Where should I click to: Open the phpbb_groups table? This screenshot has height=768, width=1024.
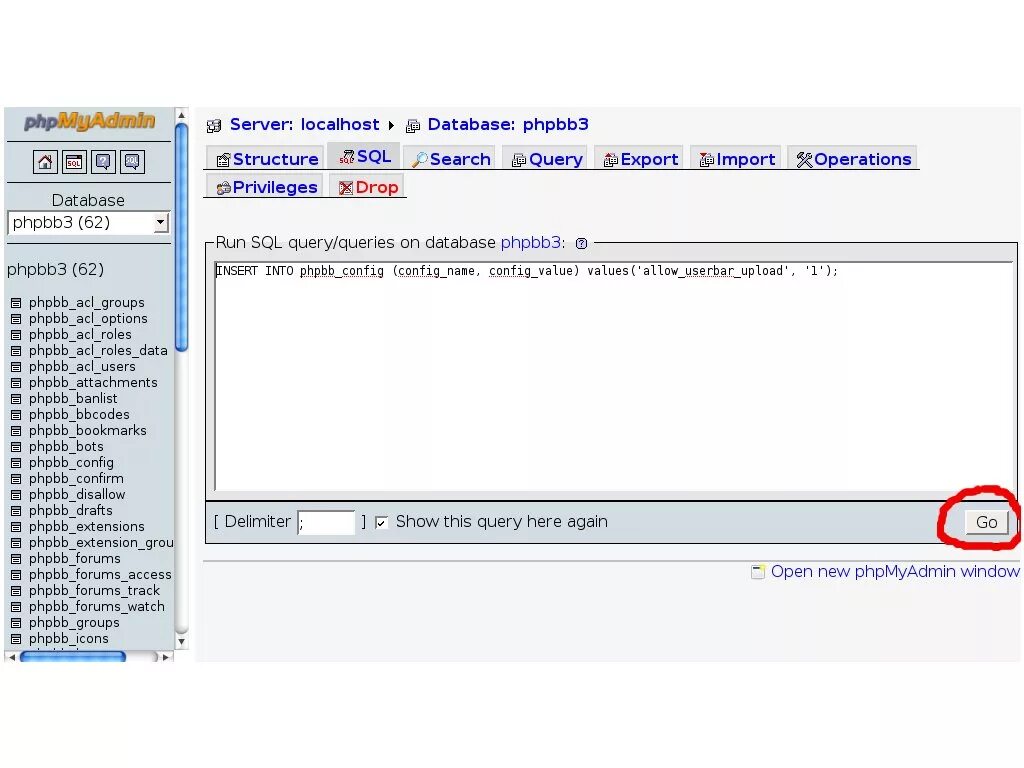coord(74,623)
